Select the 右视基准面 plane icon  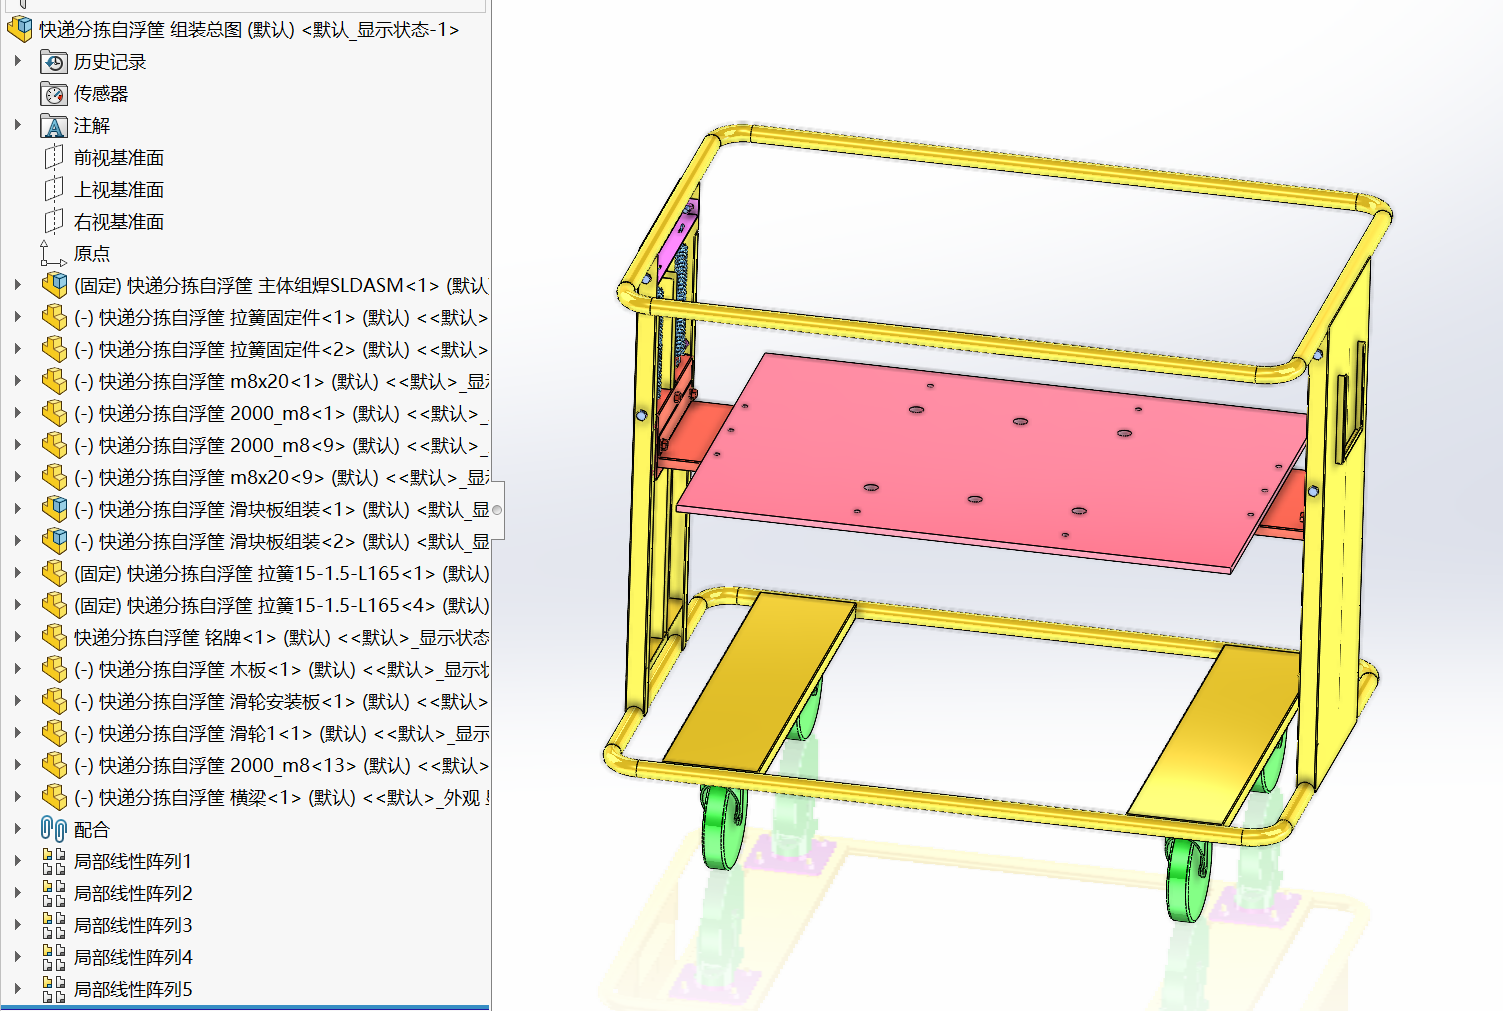click(x=54, y=222)
